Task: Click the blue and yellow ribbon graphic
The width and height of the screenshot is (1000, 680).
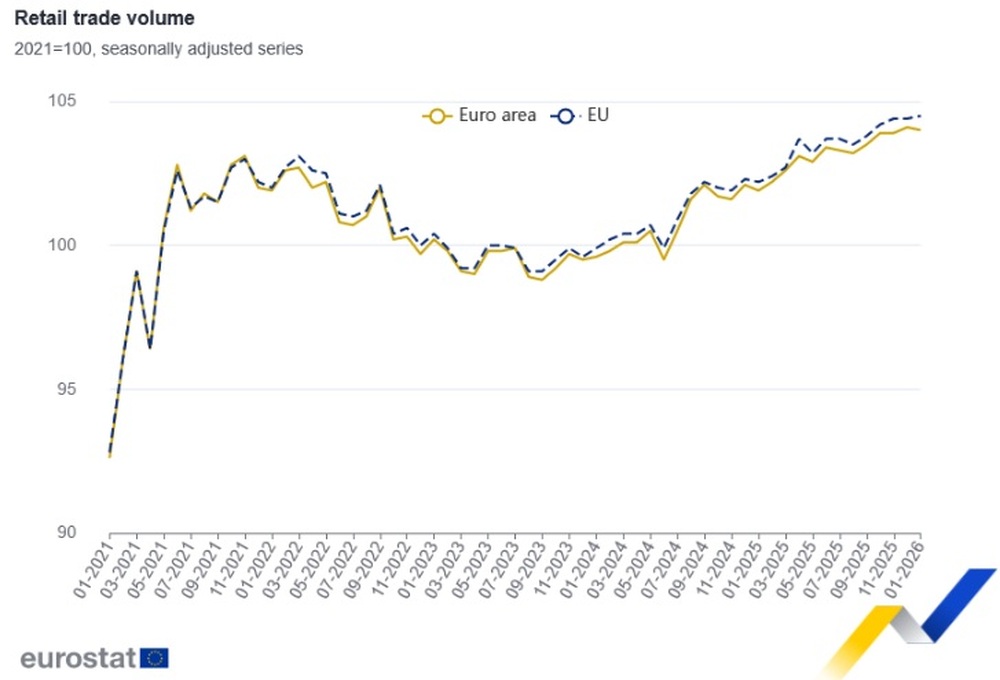Action: [x=908, y=621]
